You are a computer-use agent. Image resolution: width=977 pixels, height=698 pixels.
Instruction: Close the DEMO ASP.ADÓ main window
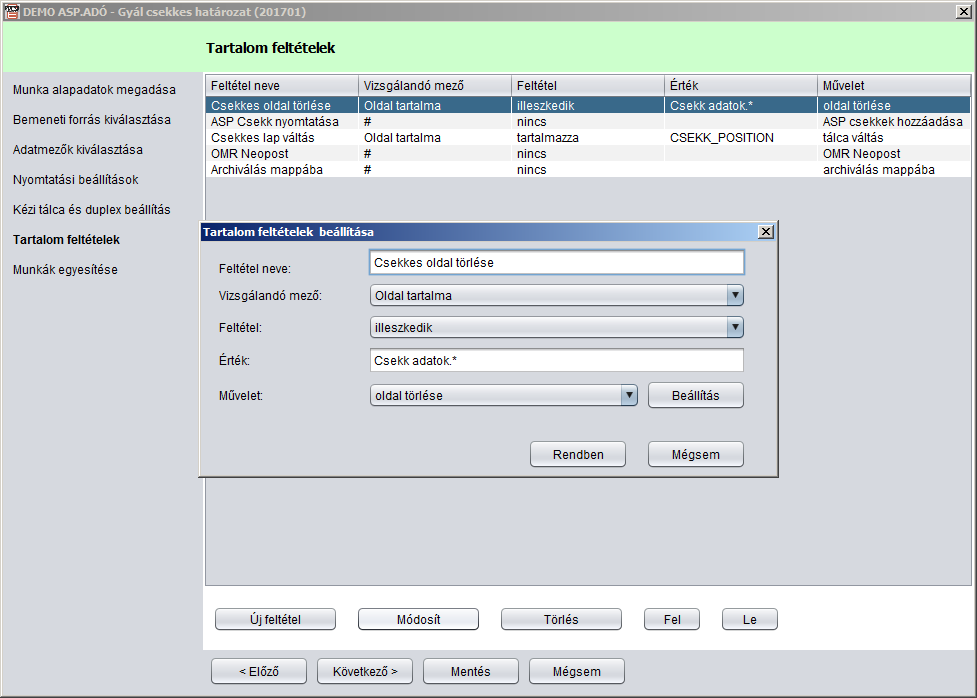[x=963, y=12]
